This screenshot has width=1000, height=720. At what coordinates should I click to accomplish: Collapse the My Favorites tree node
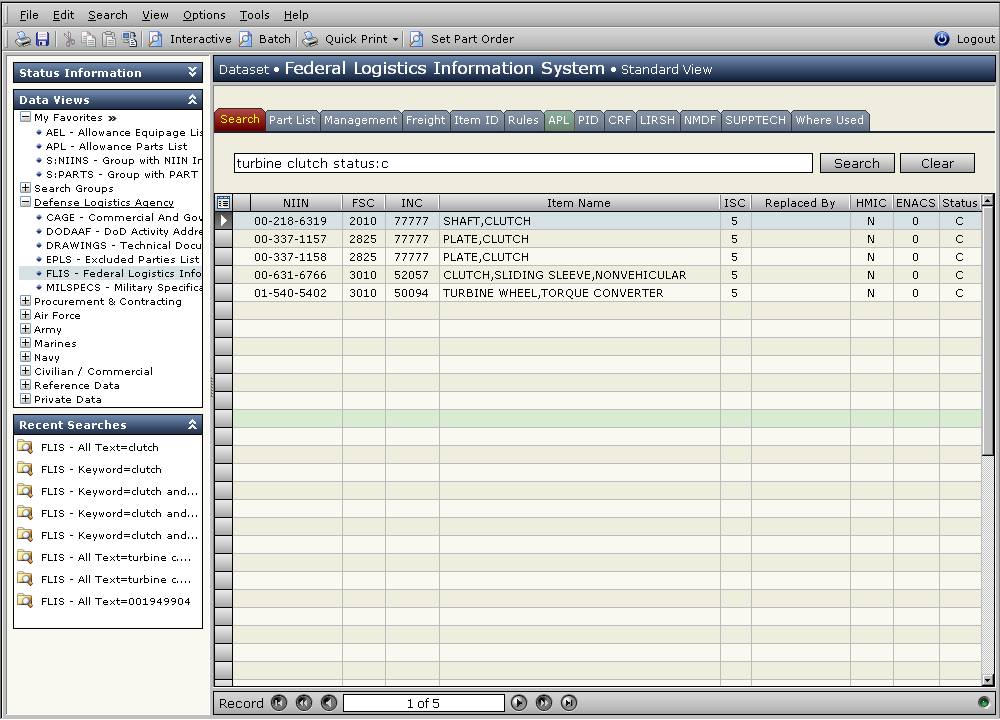(x=25, y=117)
